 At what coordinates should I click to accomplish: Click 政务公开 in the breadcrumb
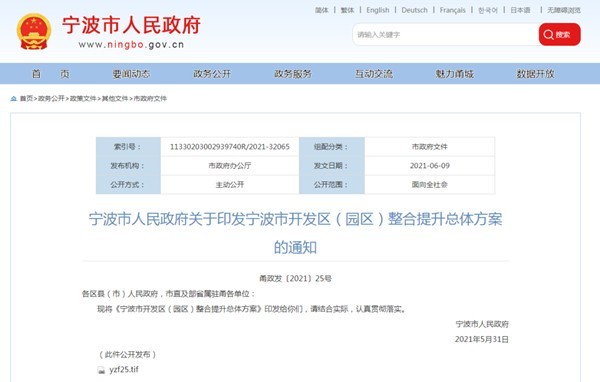pos(51,99)
